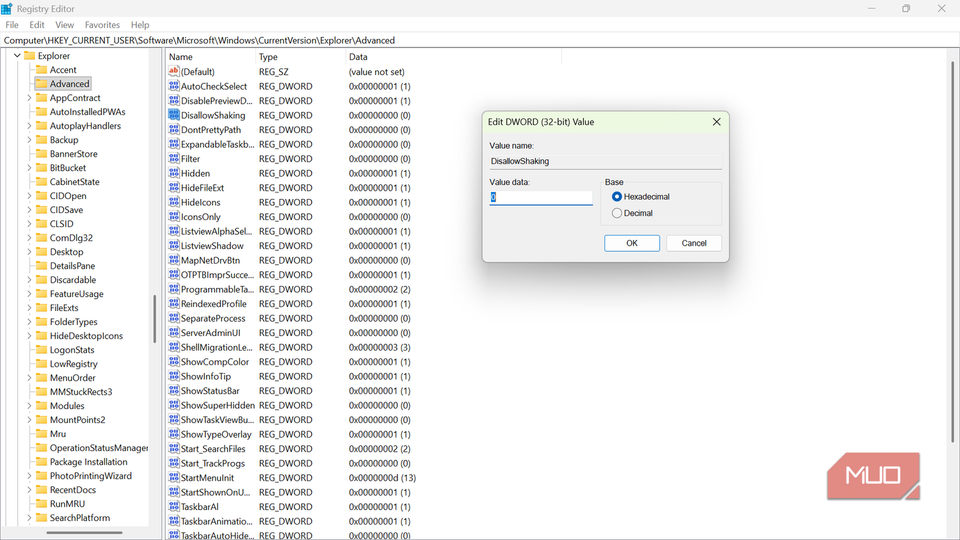Click the ShowInfoTip DWORD icon
The width and height of the screenshot is (960, 540).
tap(174, 377)
